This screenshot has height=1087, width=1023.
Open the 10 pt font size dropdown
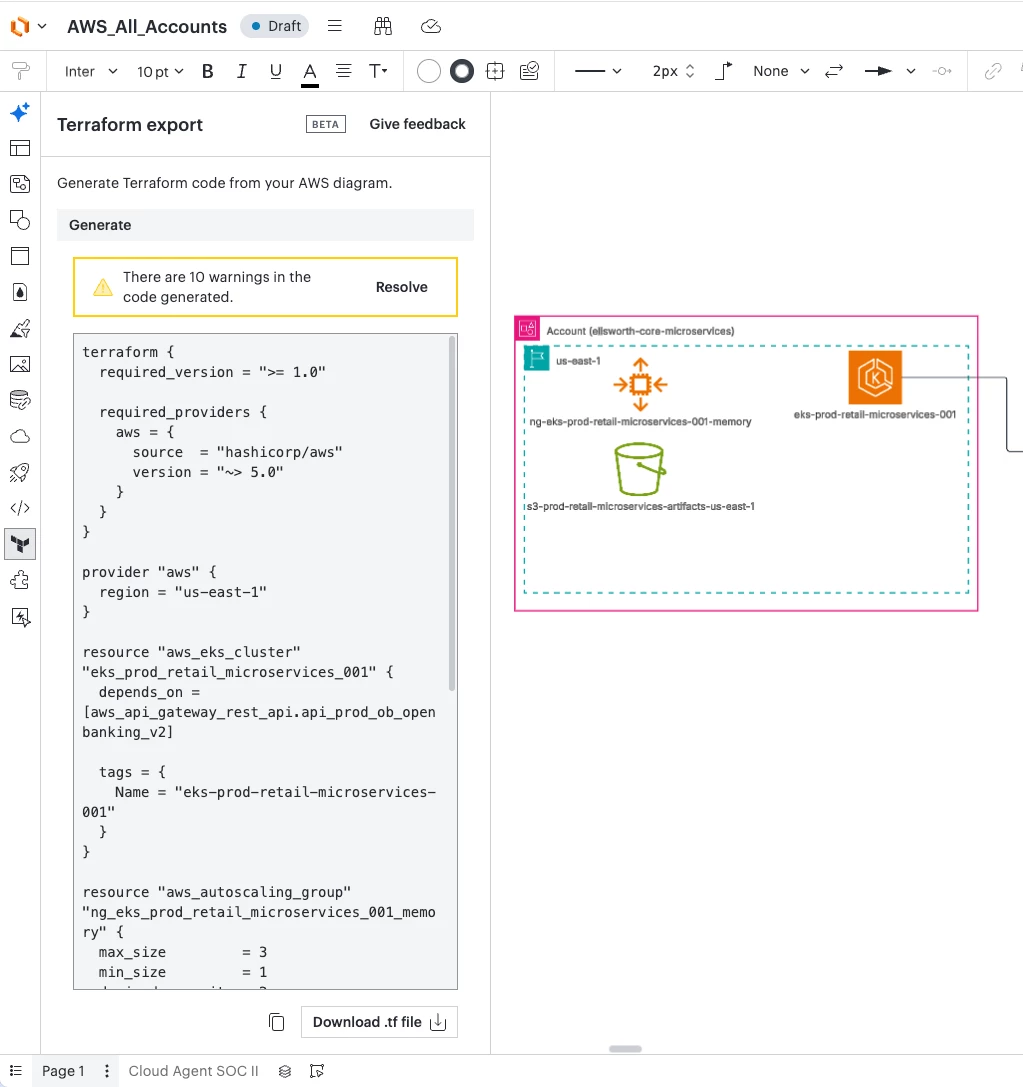pyautogui.click(x=160, y=71)
